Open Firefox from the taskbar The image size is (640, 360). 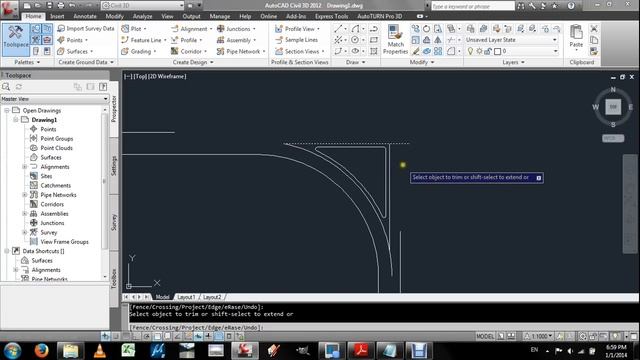[41, 351]
